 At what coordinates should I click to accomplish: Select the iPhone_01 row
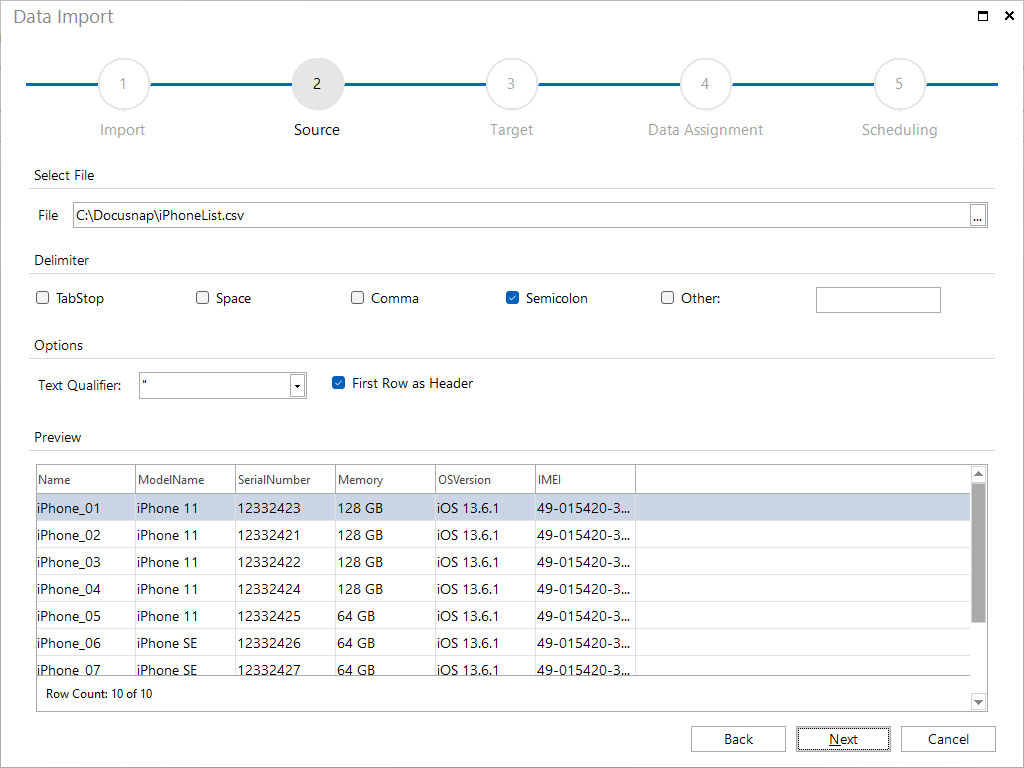tap(503, 508)
